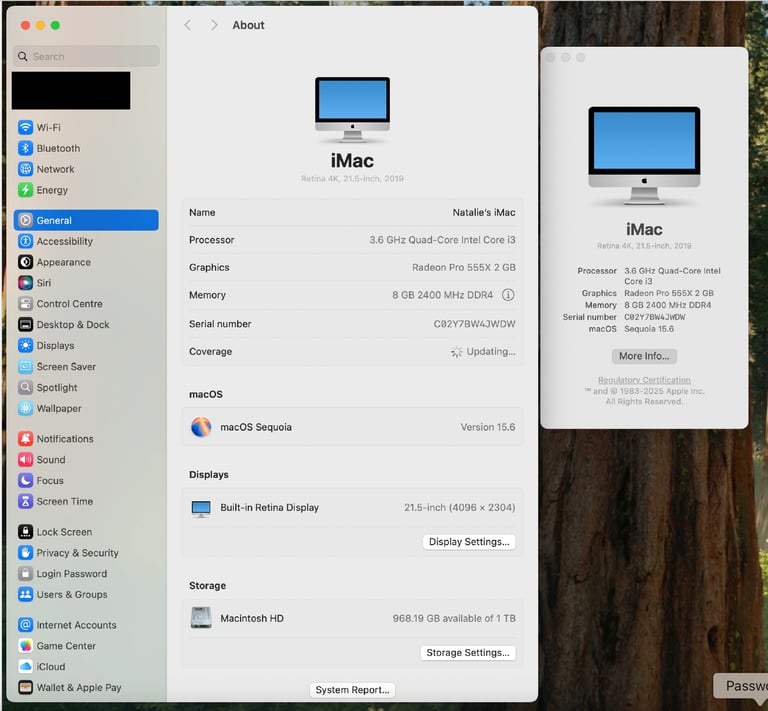This screenshot has height=711, width=768.
Task: Open Storage Settings… button
Action: (468, 653)
